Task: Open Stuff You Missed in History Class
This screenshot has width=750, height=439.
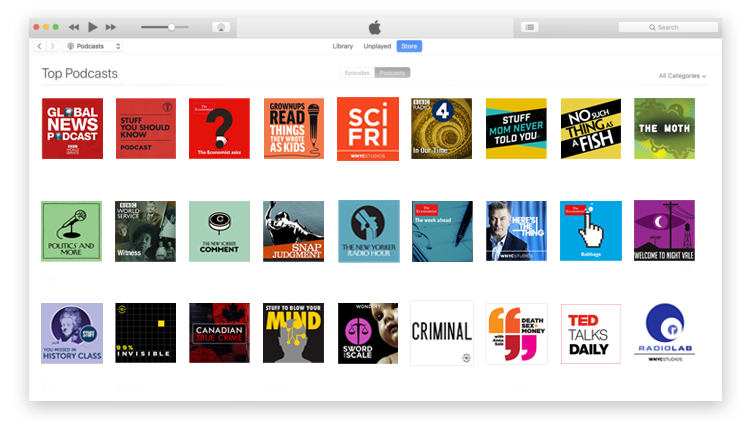Action: (72, 333)
